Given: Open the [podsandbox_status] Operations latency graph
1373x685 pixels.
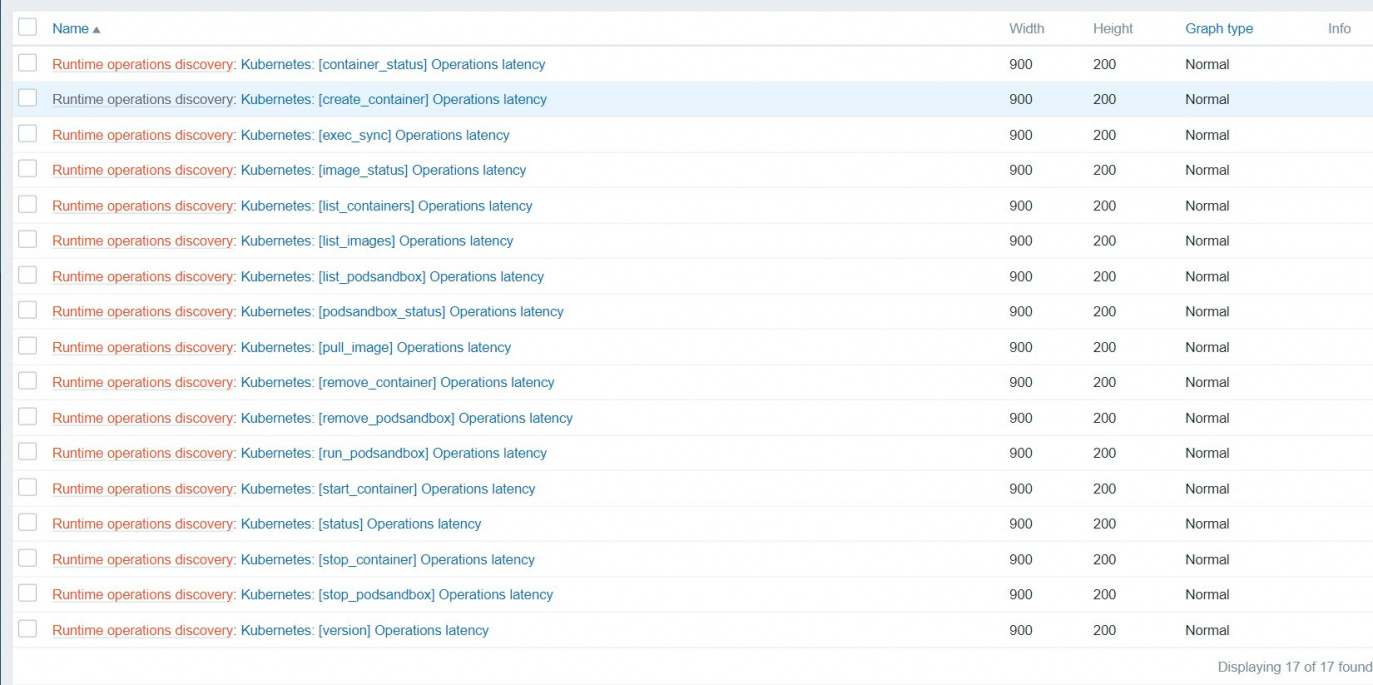Looking at the screenshot, I should [402, 312].
